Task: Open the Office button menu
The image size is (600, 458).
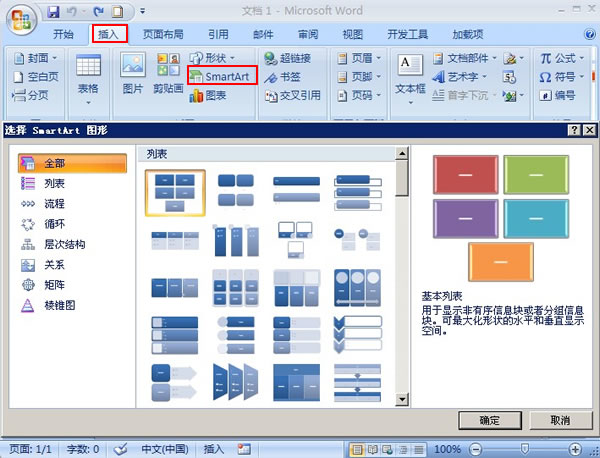Action: point(21,20)
